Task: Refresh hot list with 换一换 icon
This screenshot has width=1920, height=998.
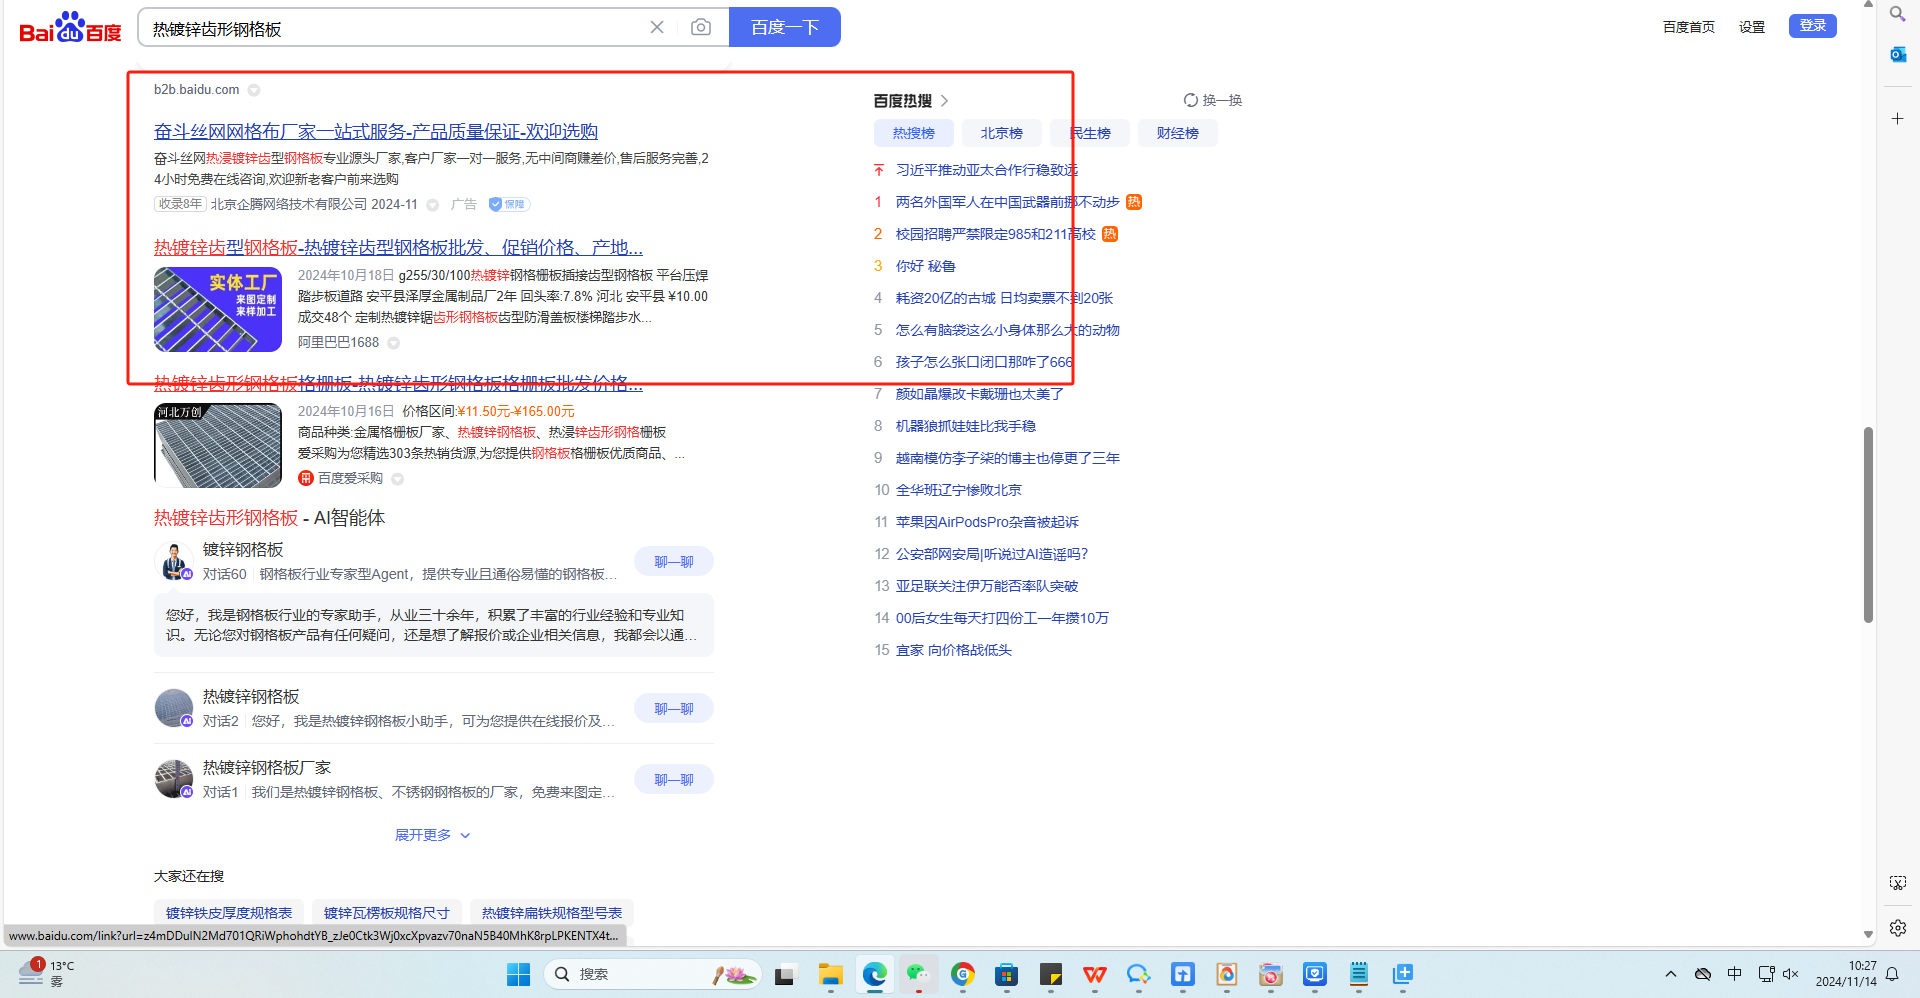Action: [1191, 100]
